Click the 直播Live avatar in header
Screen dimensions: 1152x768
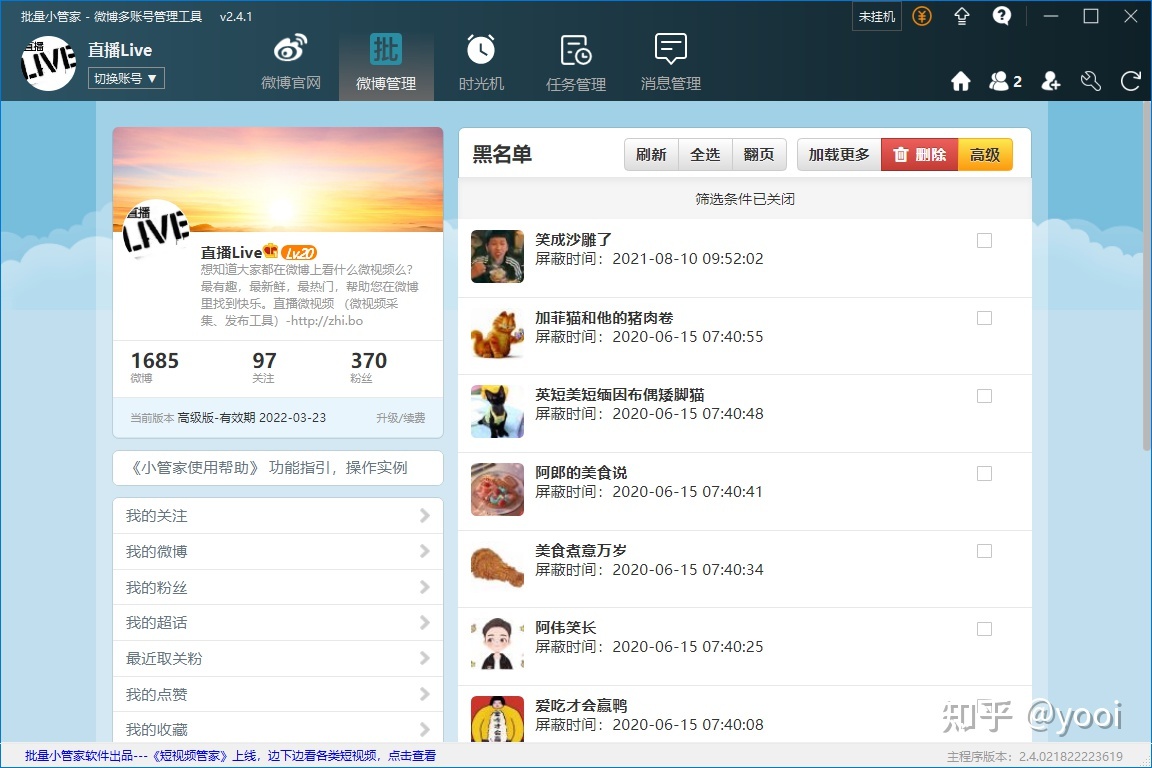48,63
